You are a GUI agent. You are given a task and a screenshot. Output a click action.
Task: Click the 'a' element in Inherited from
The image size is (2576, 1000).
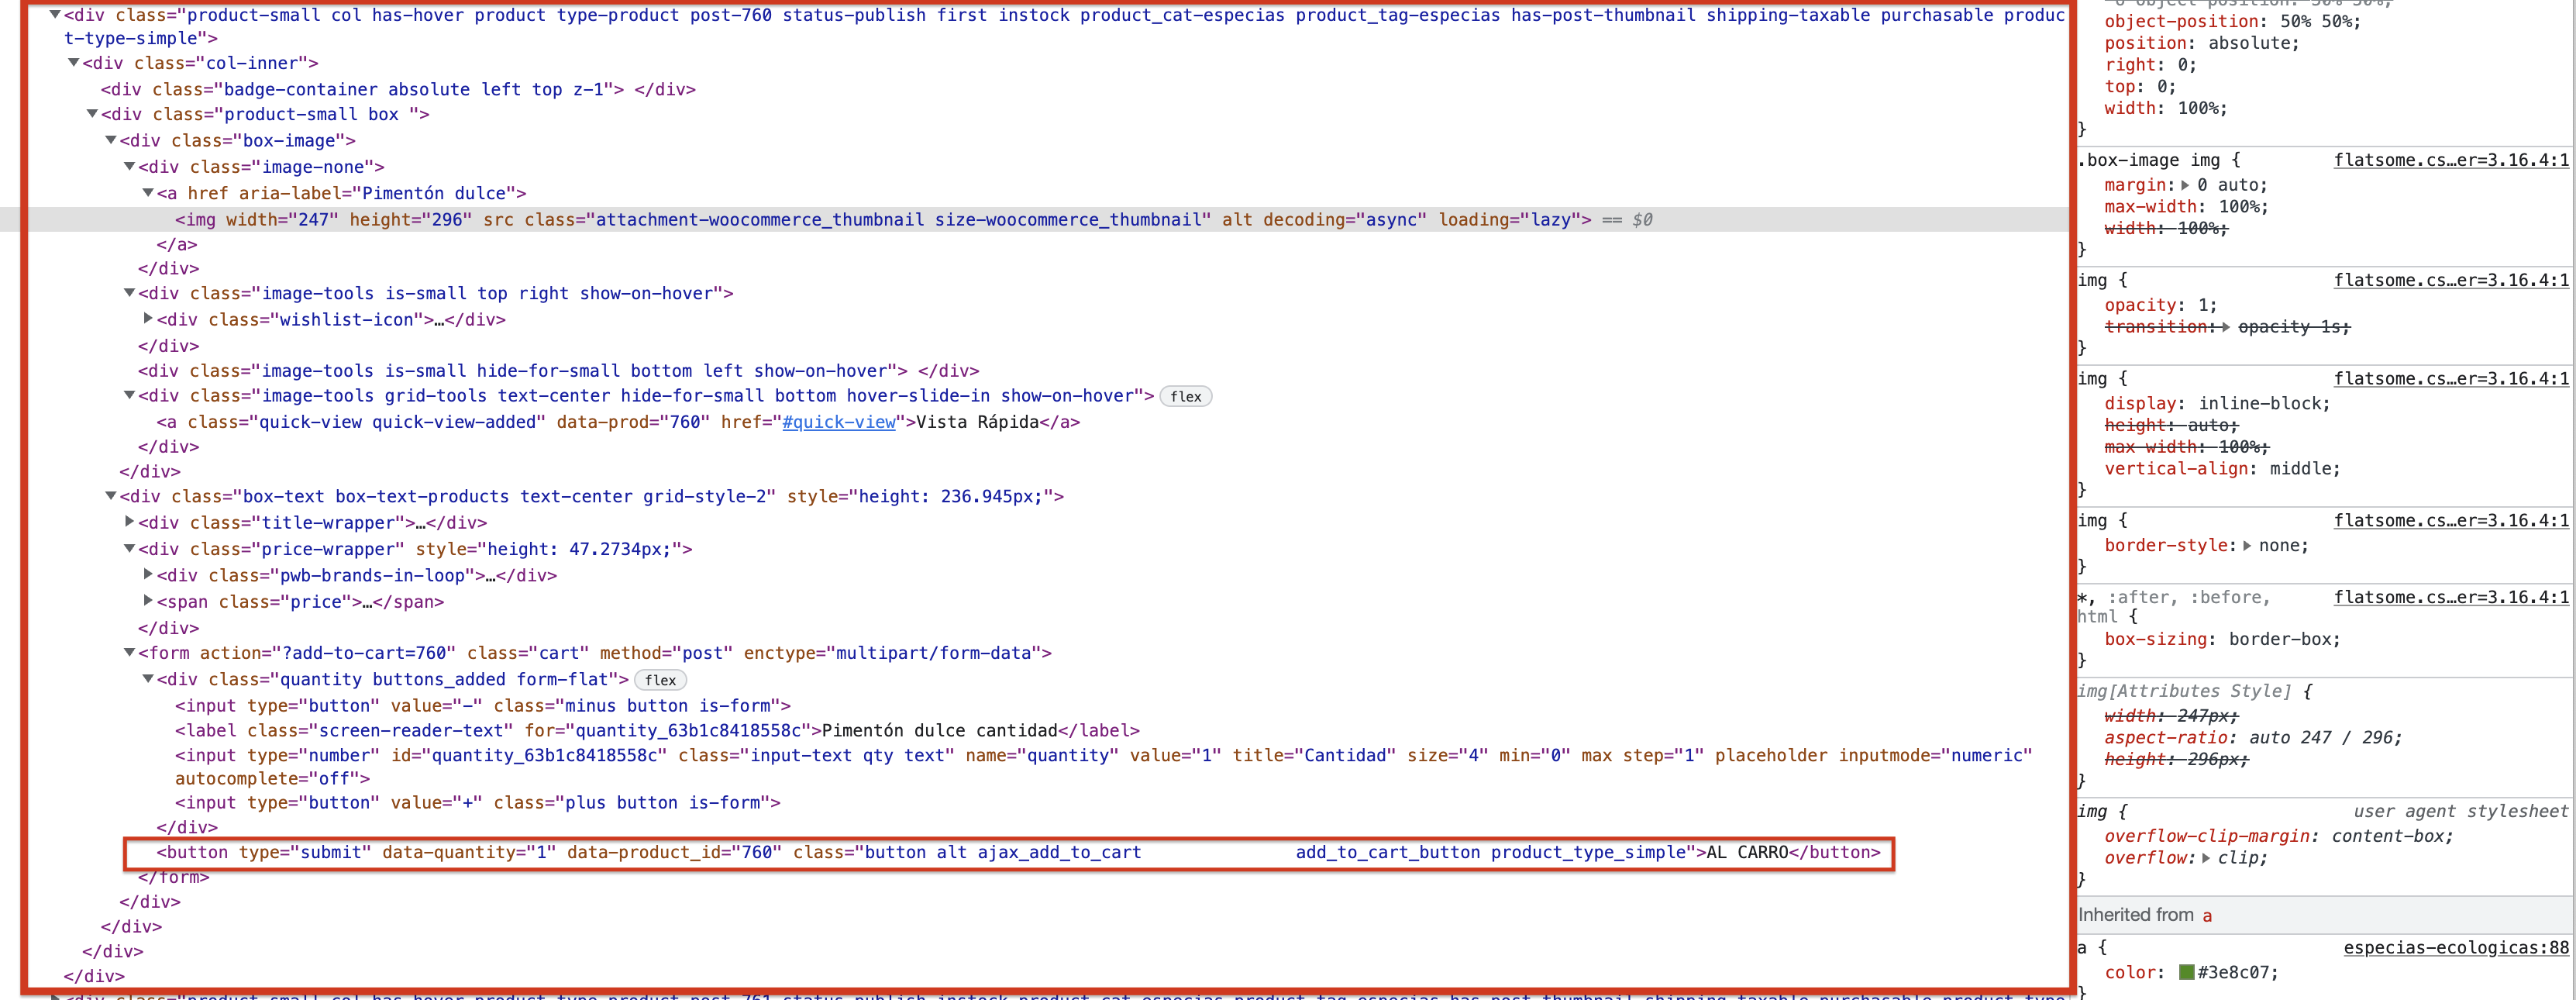2207,915
